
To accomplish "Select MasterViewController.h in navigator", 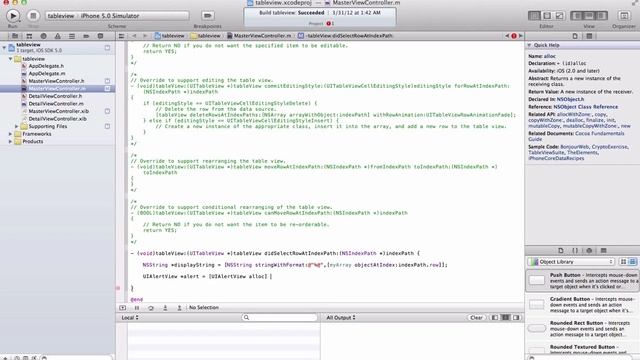I will 57,81.
